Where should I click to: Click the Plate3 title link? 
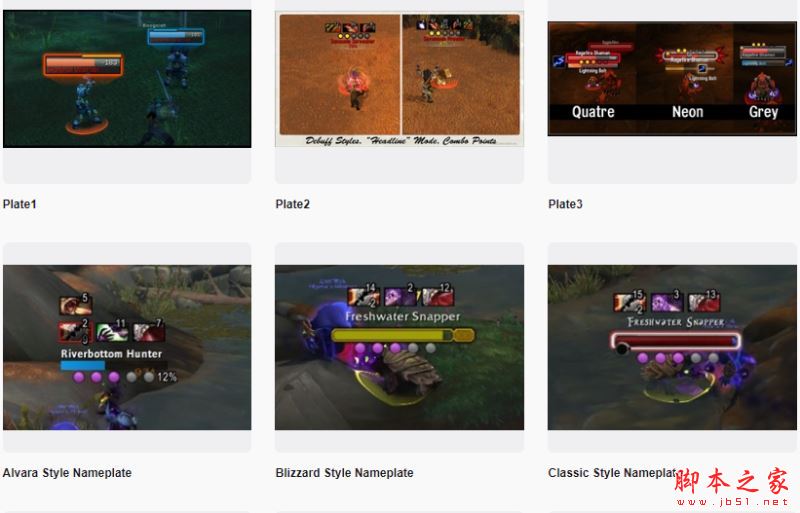(565, 204)
